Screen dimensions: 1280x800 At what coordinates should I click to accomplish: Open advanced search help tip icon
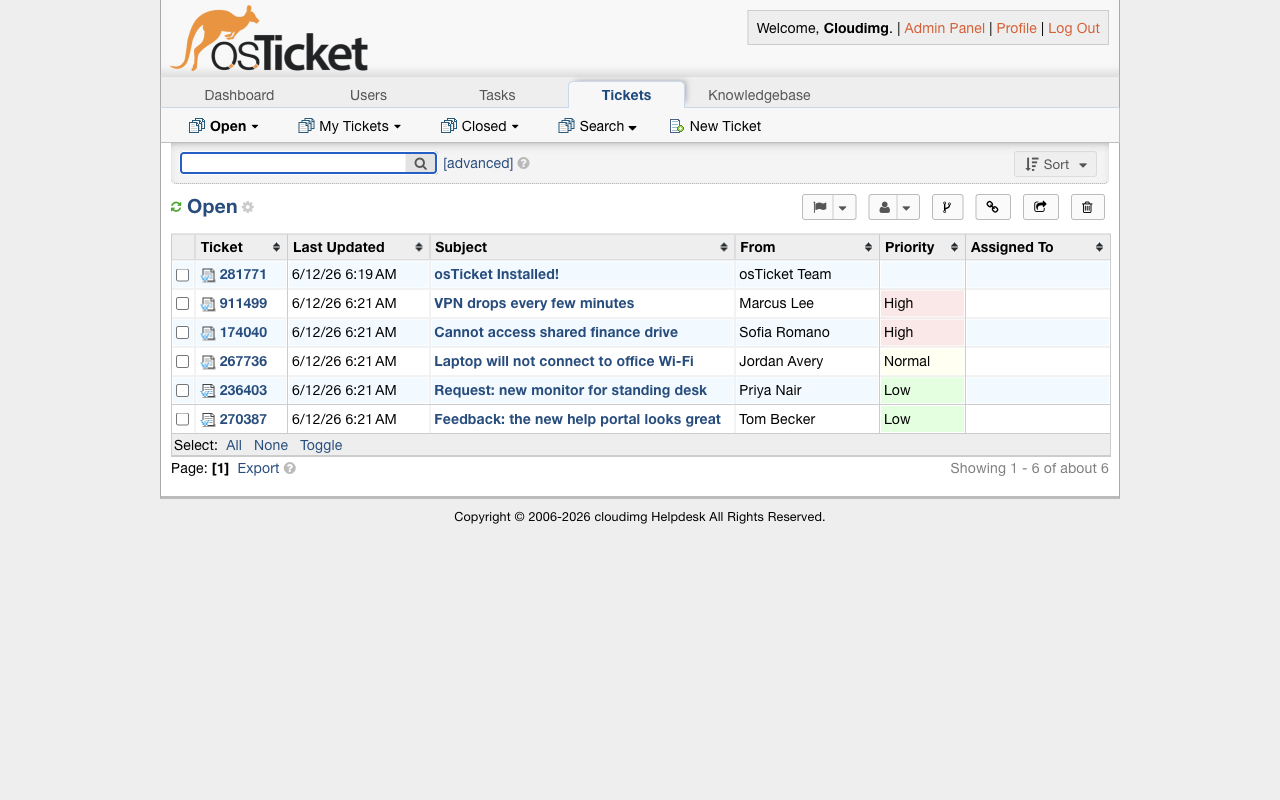523,163
